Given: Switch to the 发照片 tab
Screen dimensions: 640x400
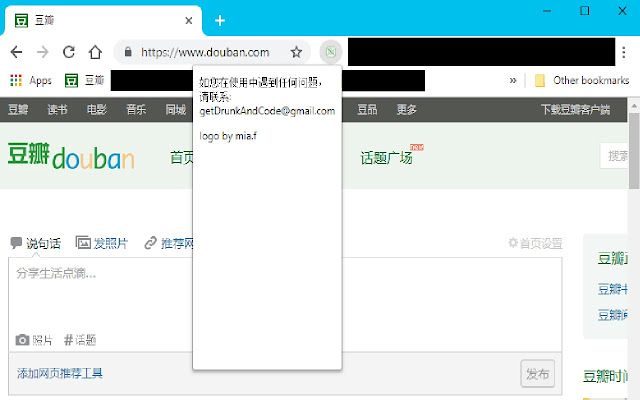Looking at the screenshot, I should [x=102, y=243].
